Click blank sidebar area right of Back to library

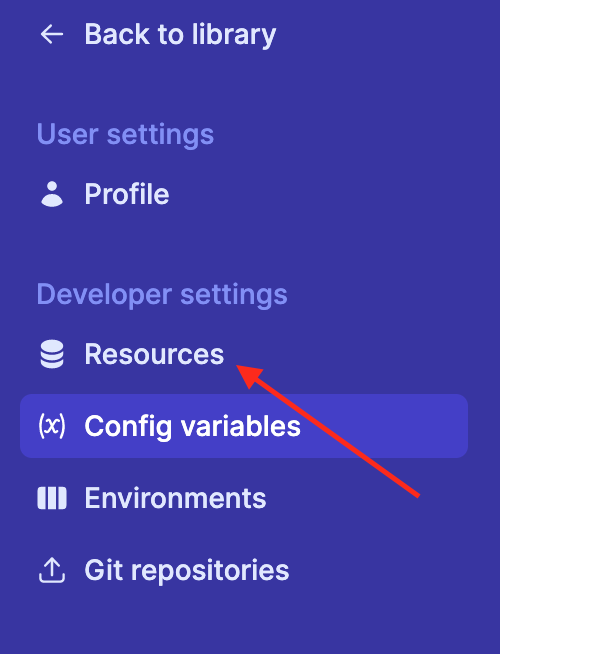coord(388,34)
